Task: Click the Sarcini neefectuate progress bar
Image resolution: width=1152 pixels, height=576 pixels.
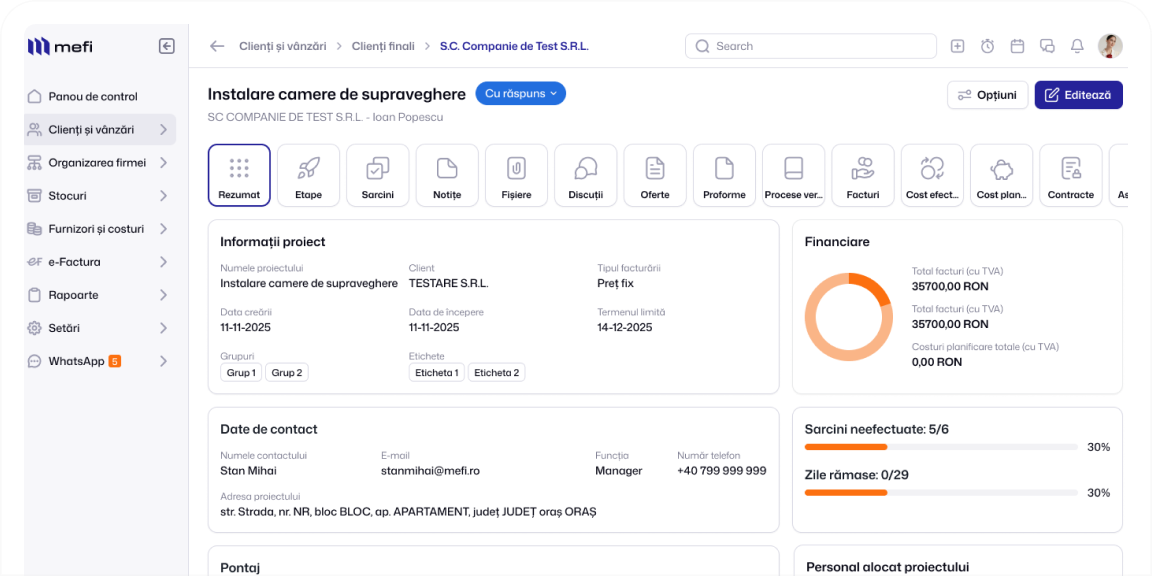Action: pyautogui.click(x=941, y=447)
